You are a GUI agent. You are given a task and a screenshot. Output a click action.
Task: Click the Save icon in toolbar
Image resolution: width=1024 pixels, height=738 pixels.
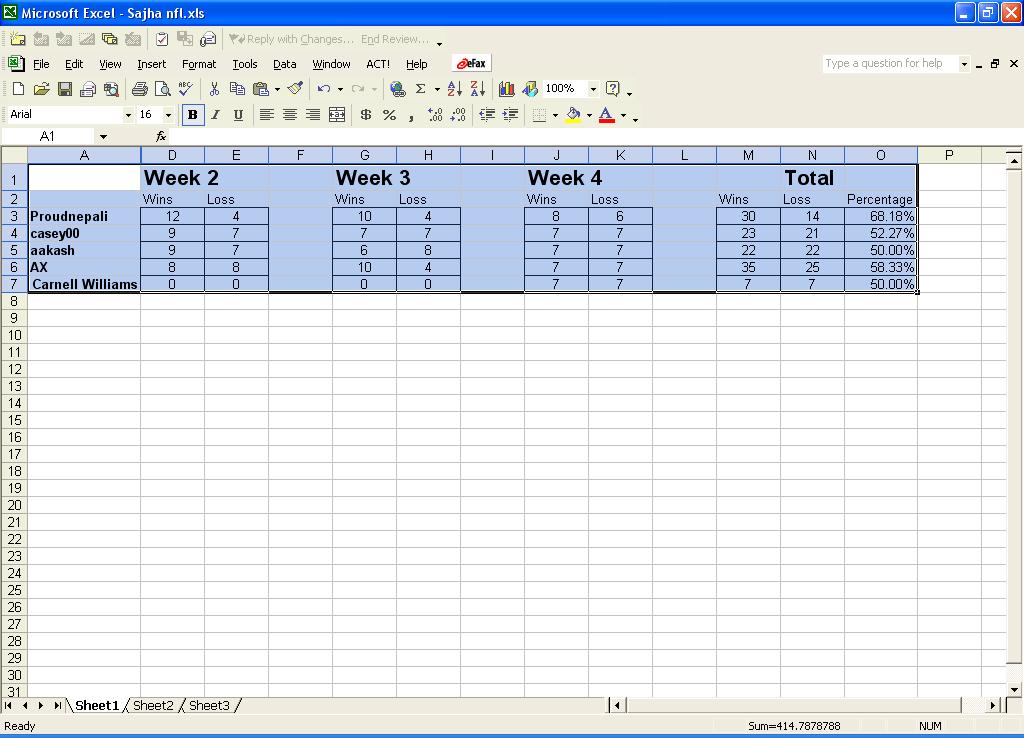(65, 89)
